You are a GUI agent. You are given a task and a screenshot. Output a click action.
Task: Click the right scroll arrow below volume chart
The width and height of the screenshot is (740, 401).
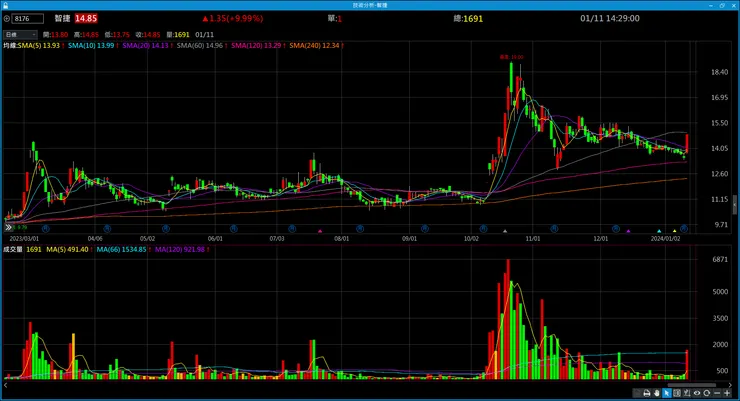coord(731,385)
